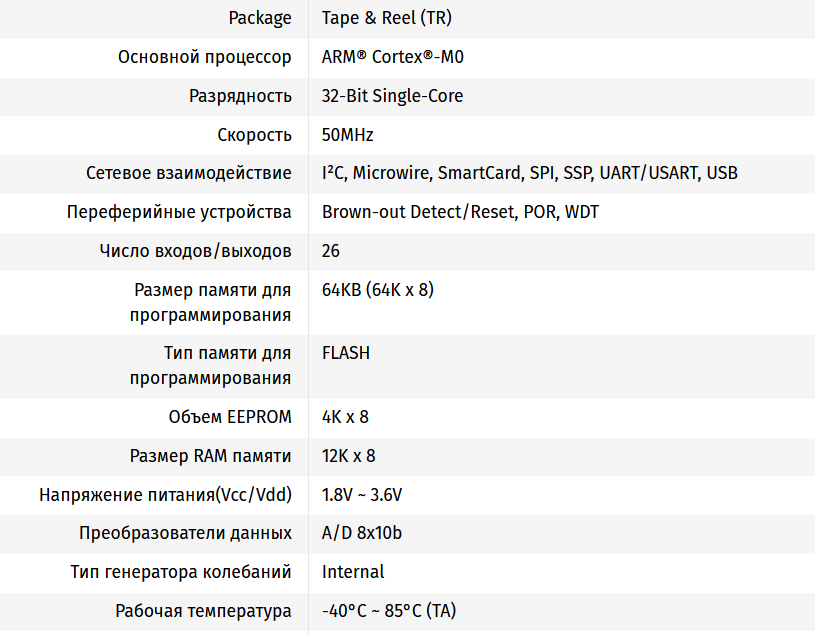The width and height of the screenshot is (815, 635).
Task: Click the 'Package' label cell
Action: point(260,18)
